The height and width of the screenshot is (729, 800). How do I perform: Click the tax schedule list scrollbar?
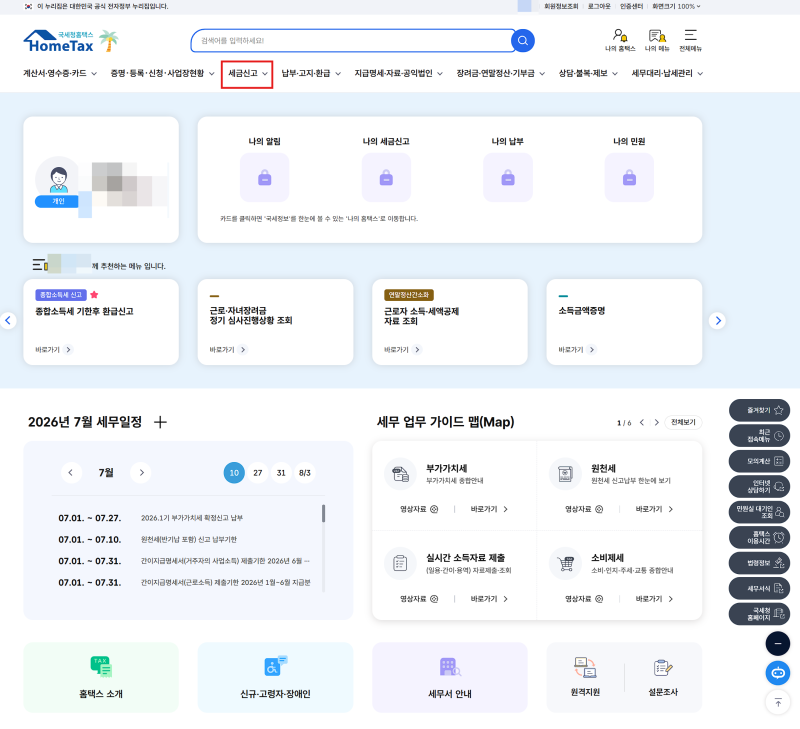tap(323, 513)
